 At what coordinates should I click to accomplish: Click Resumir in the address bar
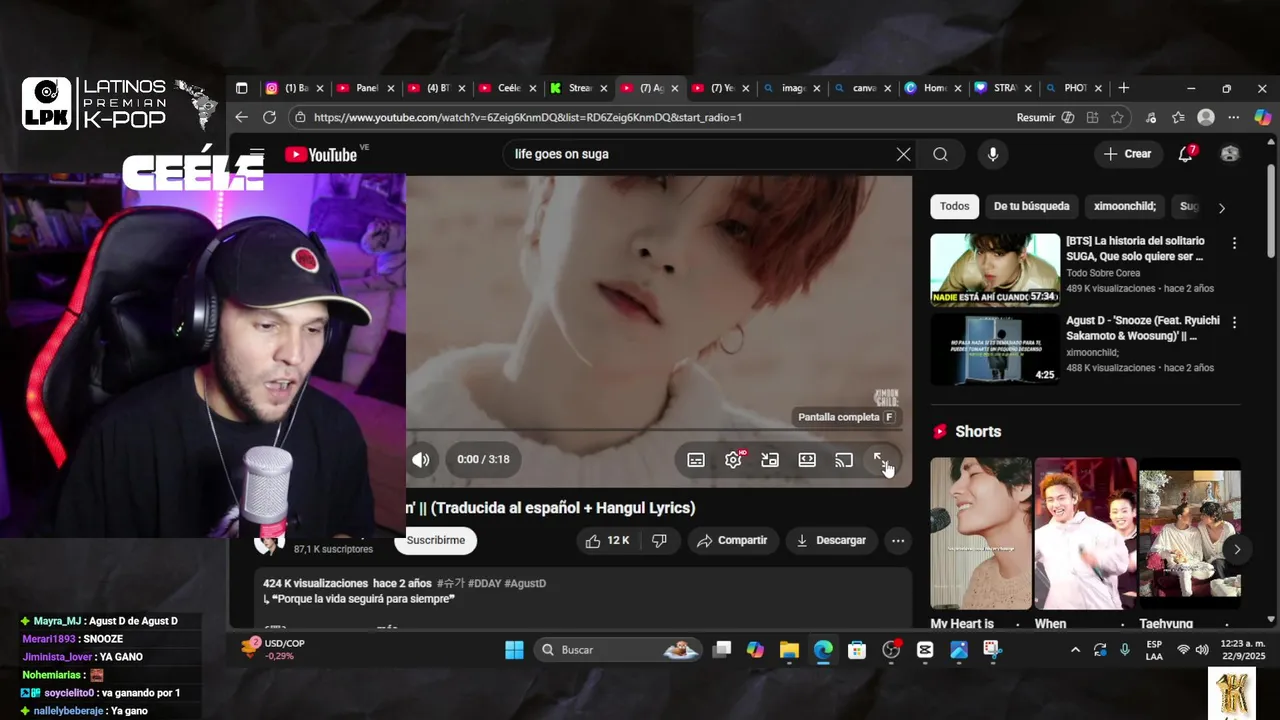pyautogui.click(x=1036, y=118)
